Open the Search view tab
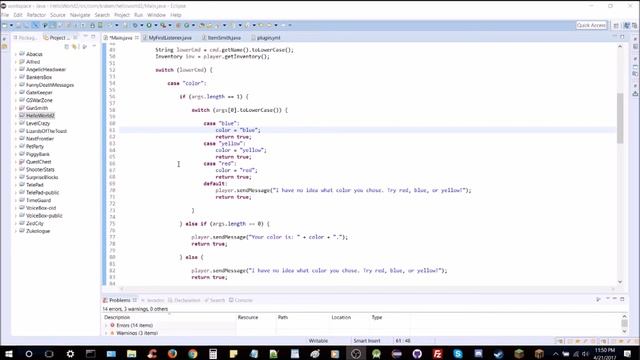This screenshot has height=360, width=640. (215, 300)
